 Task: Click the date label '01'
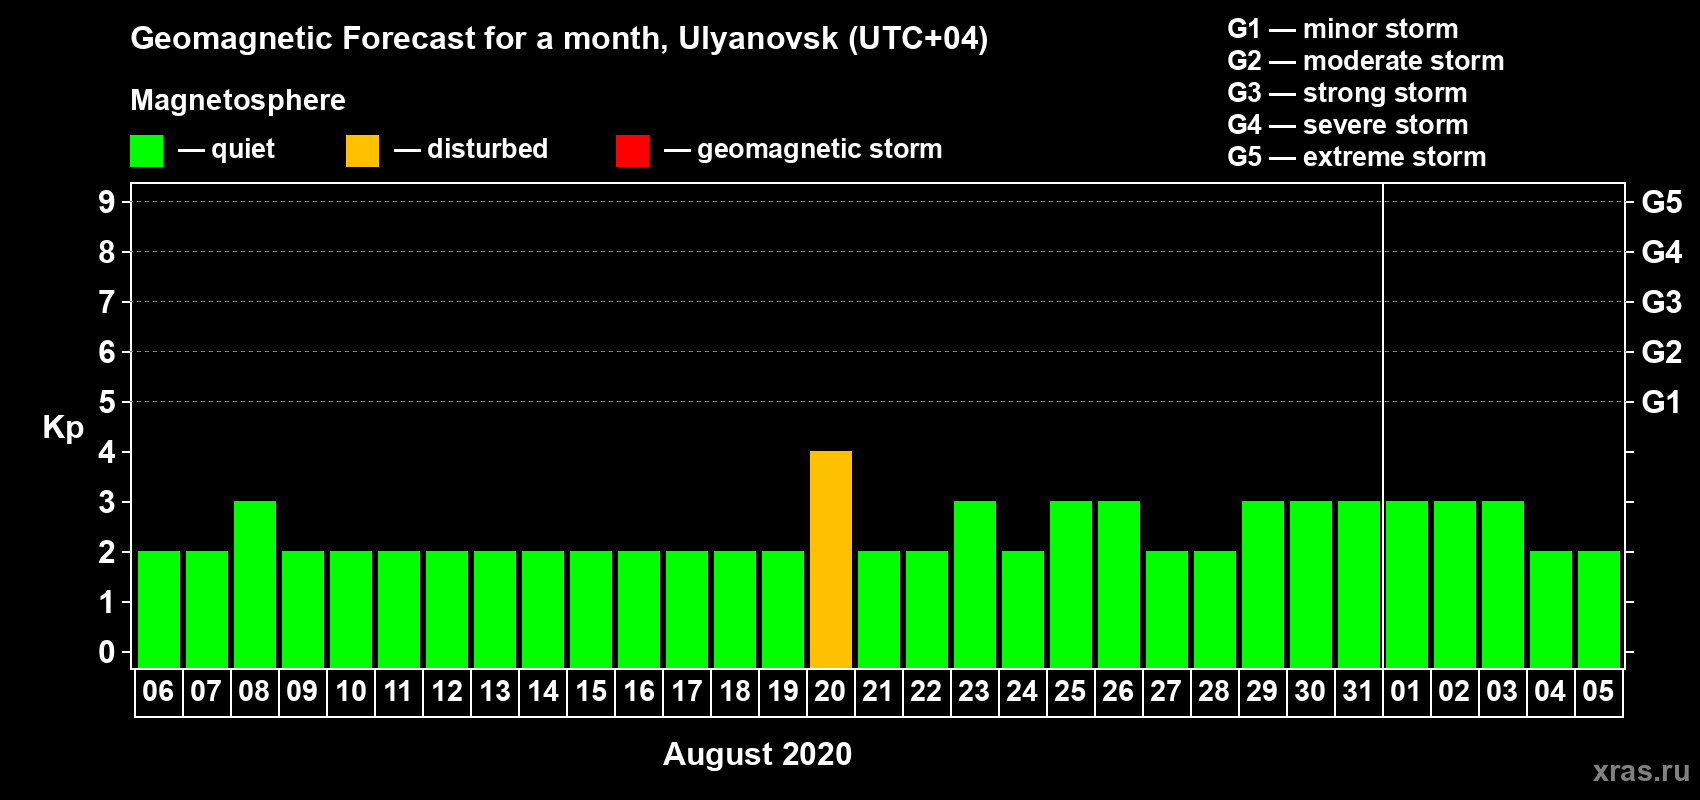click(x=1406, y=691)
